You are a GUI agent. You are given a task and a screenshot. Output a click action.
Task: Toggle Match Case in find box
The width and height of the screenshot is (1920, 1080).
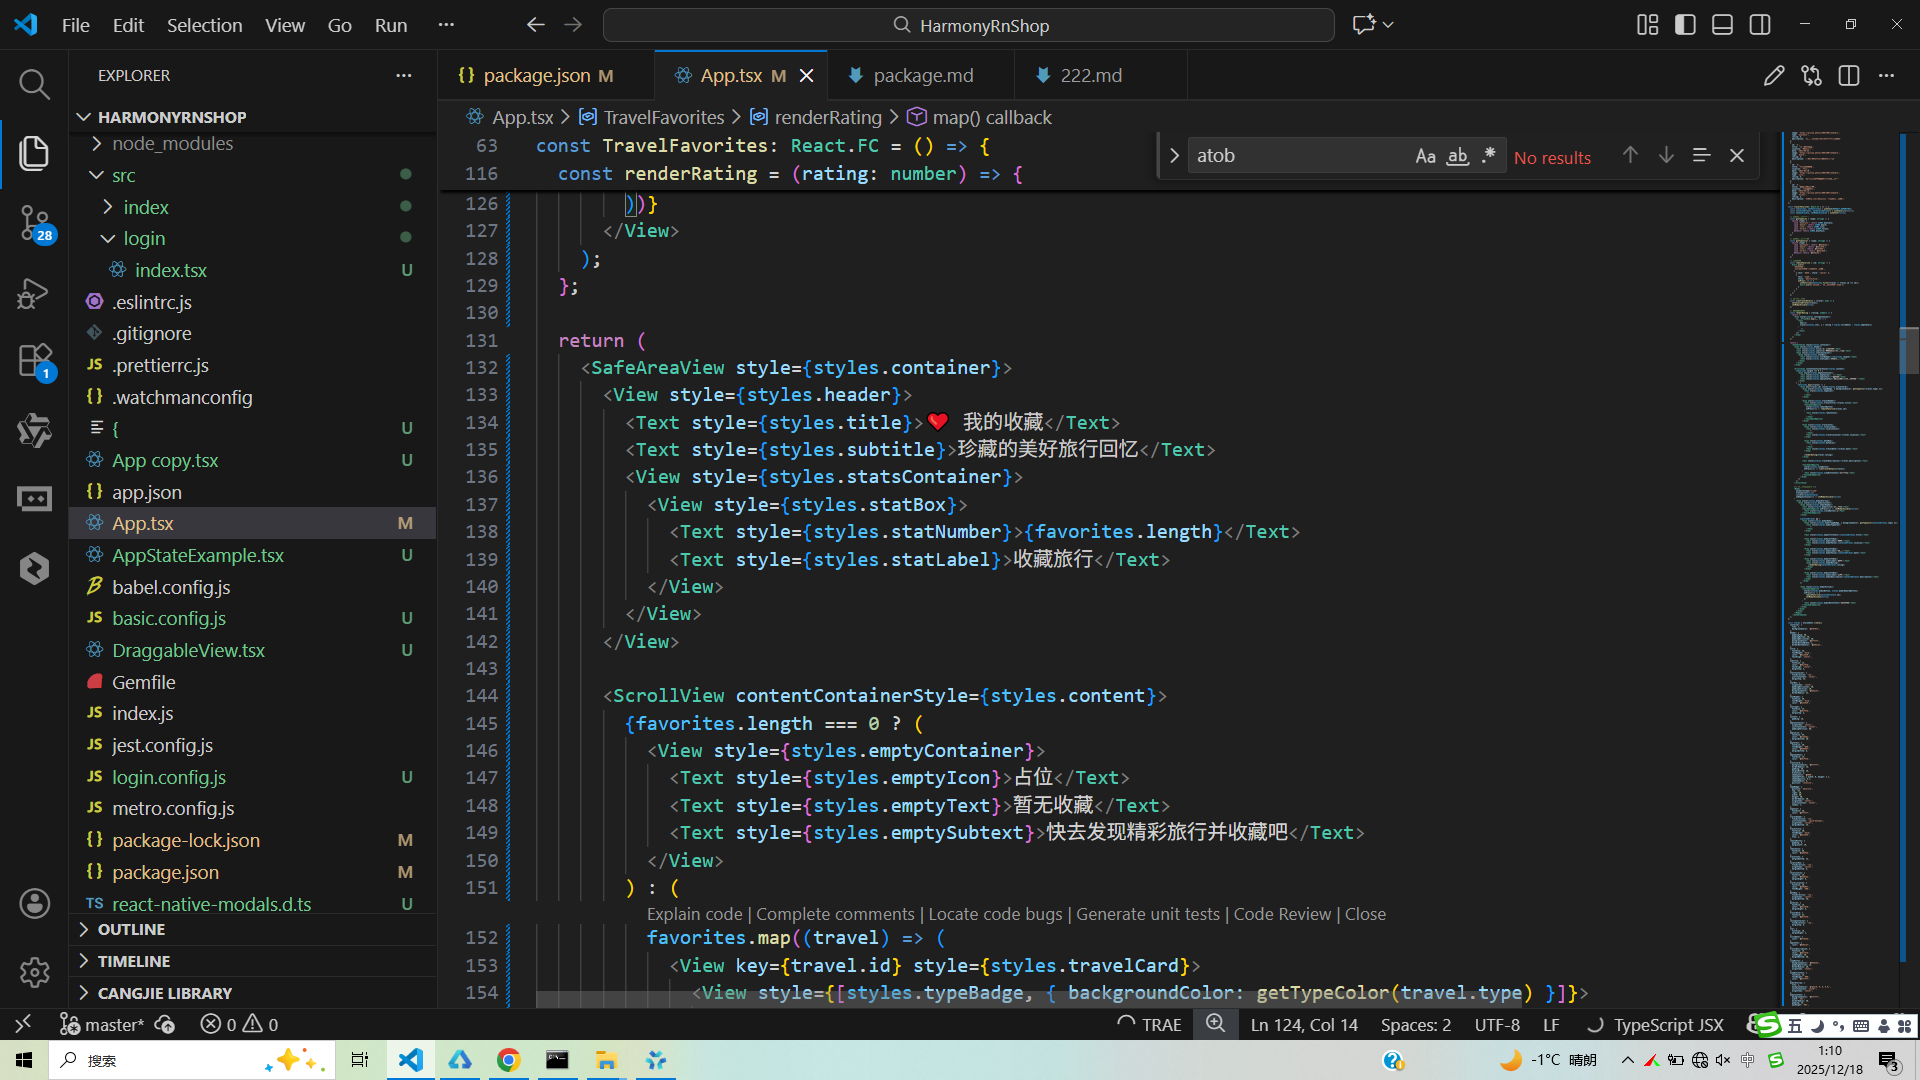tap(1425, 156)
